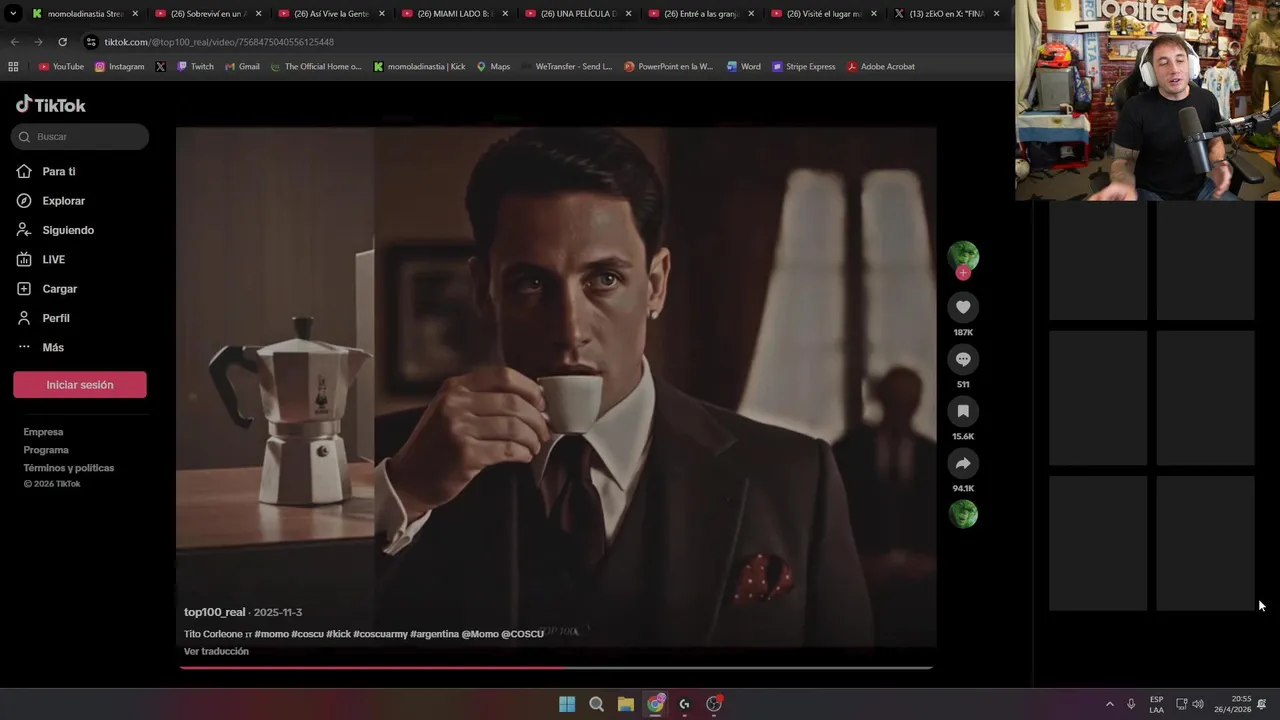Viewport: 1280px width, 720px height.
Task: Switch to momoladinastia Stream tab
Action: coord(86,14)
